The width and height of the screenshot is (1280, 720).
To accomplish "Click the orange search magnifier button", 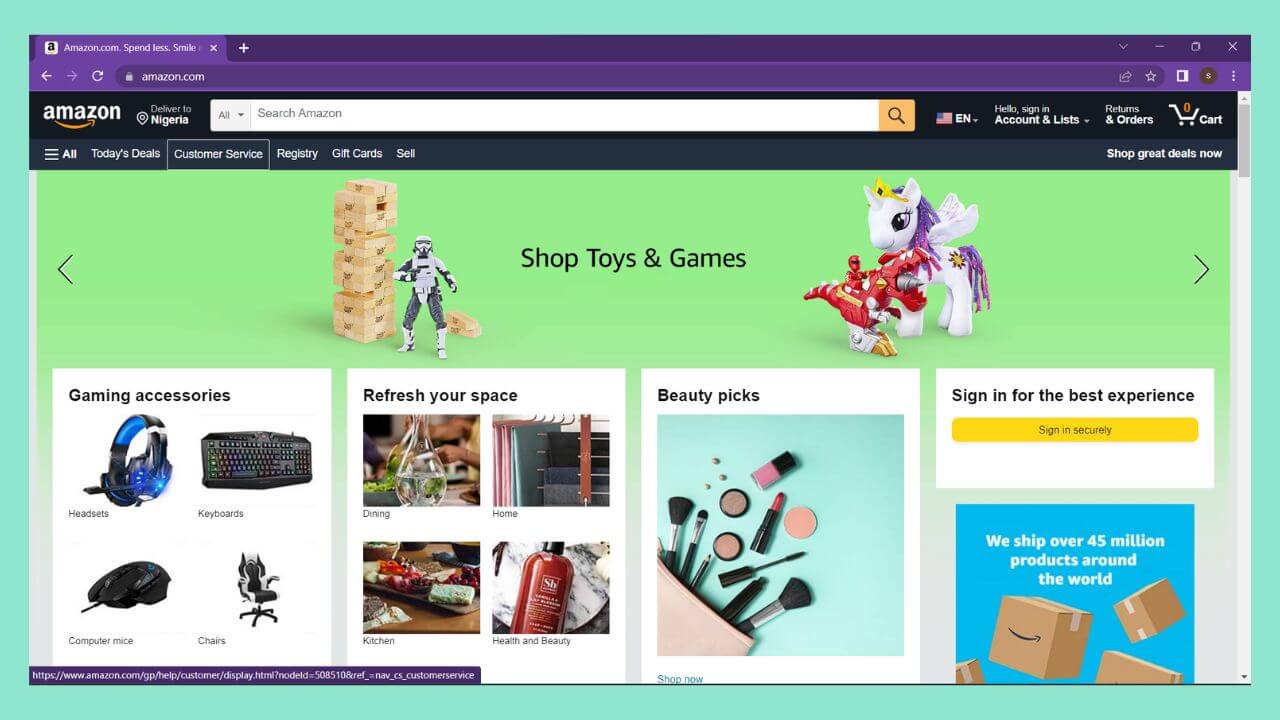I will click(x=896, y=115).
